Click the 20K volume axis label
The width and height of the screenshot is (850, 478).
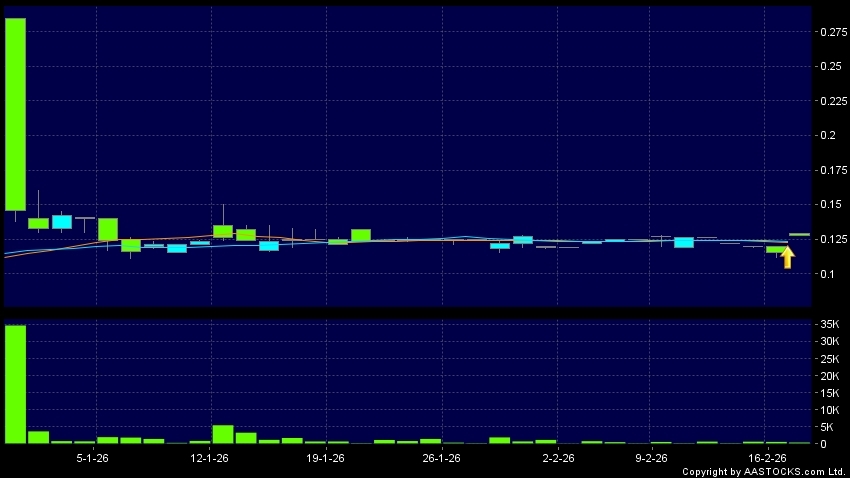829,376
